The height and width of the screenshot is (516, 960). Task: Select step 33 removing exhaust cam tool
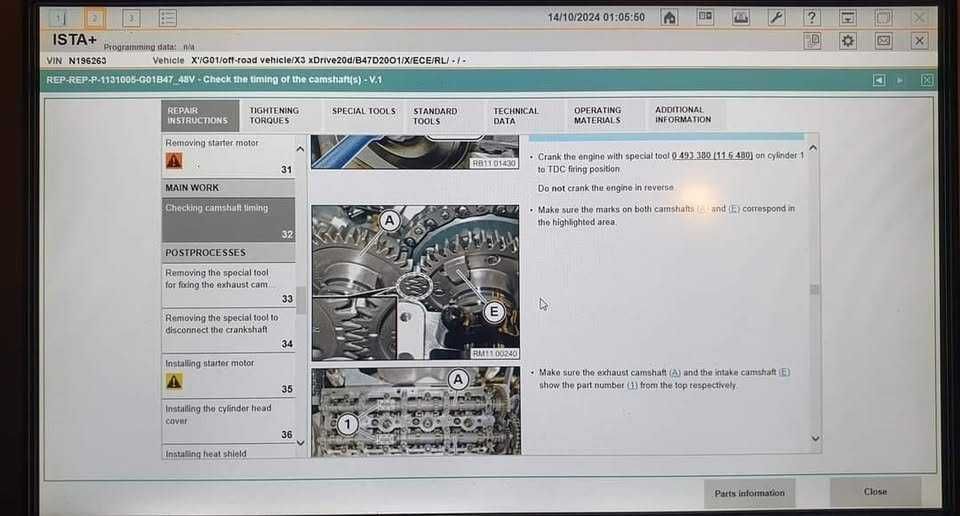coord(228,285)
